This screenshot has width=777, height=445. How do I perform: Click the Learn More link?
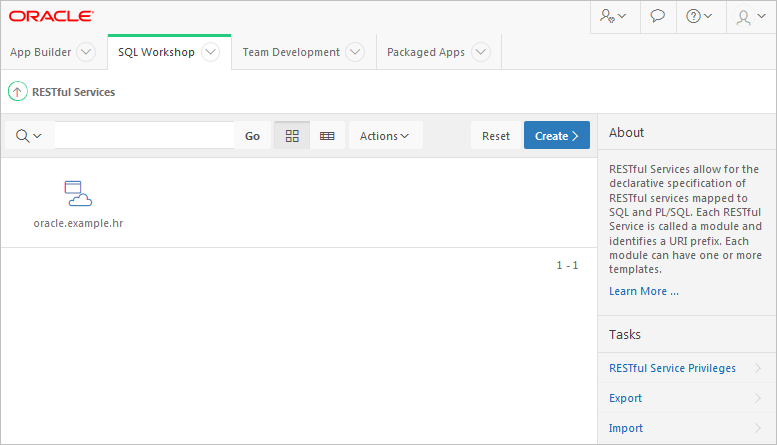pos(644,291)
